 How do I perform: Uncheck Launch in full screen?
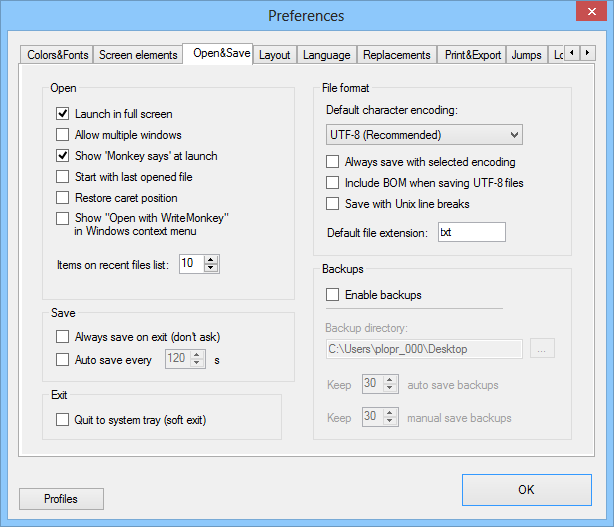tap(63, 114)
